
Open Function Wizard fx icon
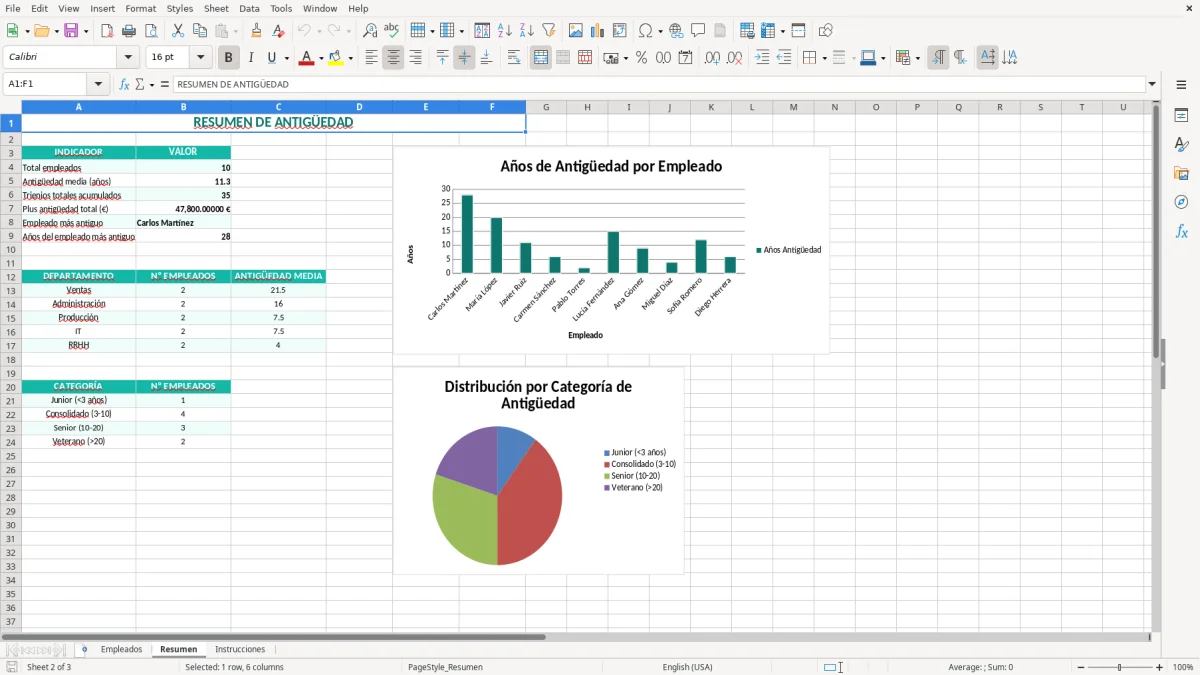124,84
